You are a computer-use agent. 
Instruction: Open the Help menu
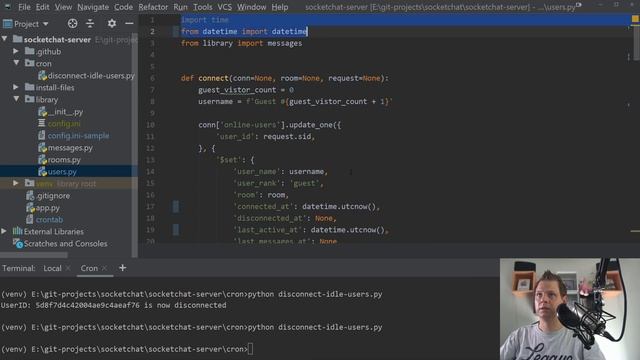[x=280, y=7]
